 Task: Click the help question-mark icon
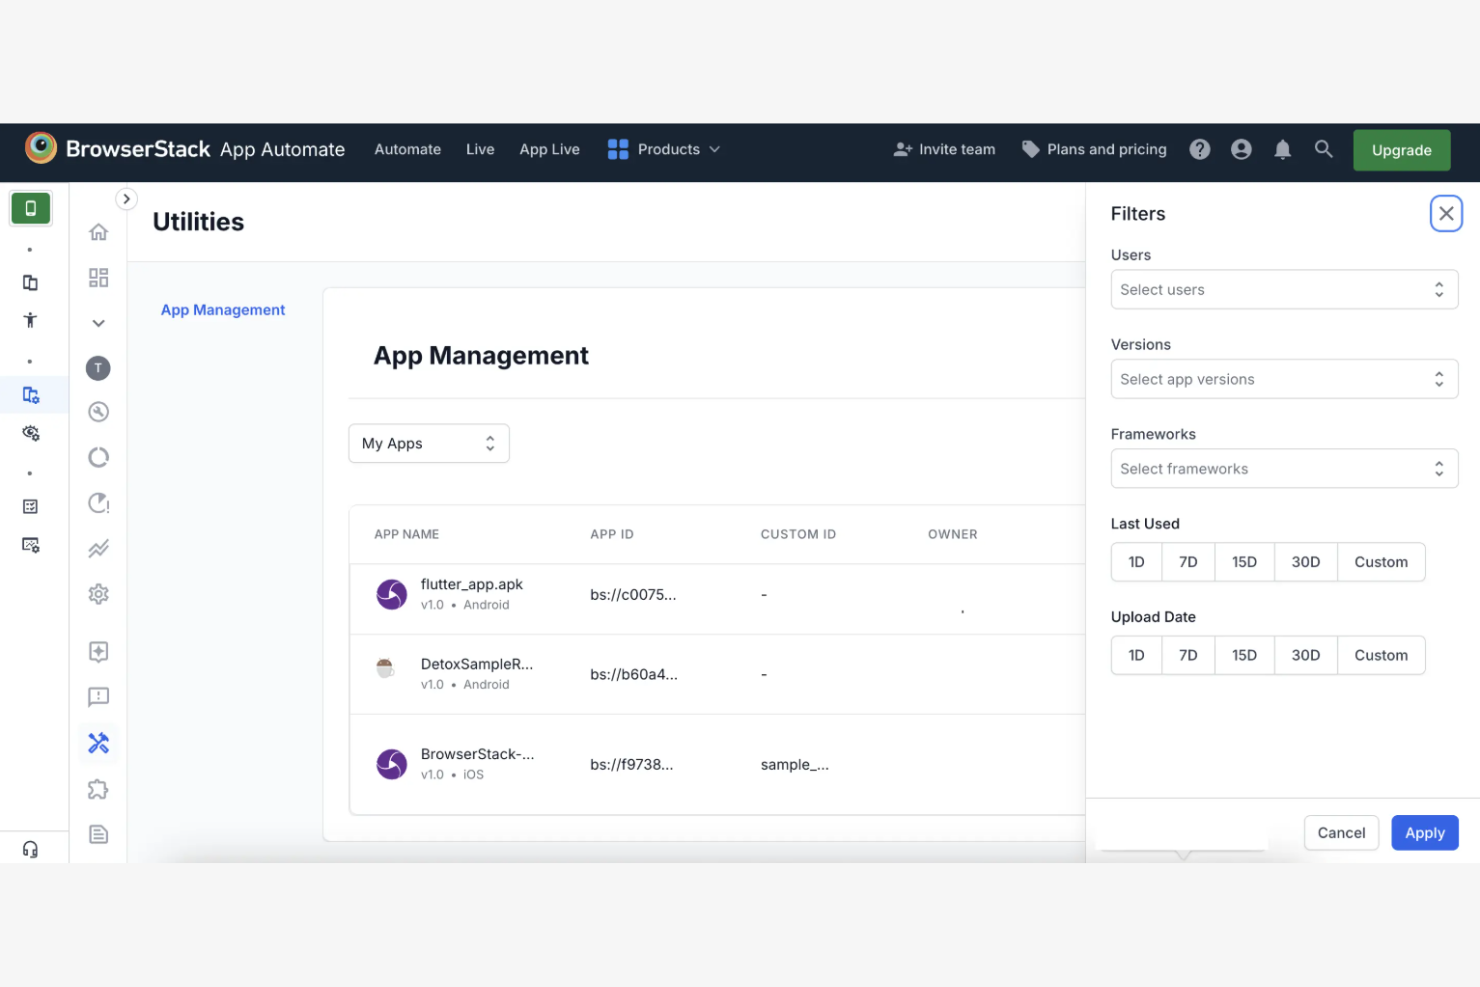1199,149
